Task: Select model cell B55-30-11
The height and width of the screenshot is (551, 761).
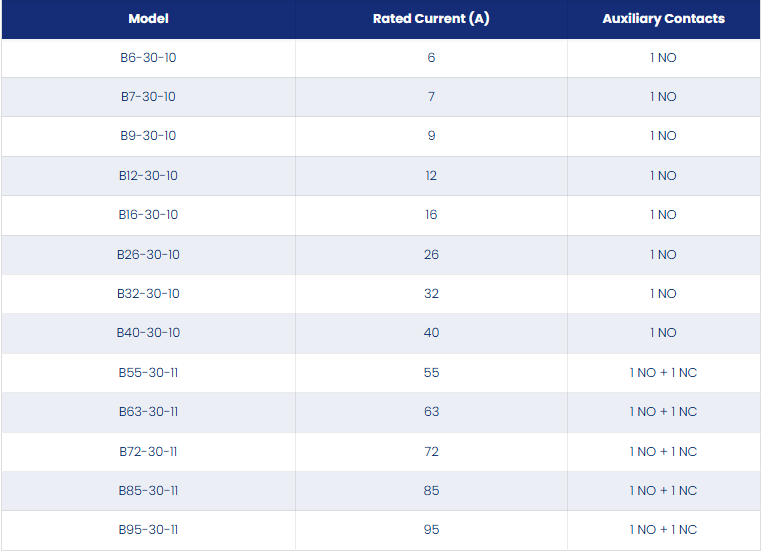Action: [x=149, y=373]
